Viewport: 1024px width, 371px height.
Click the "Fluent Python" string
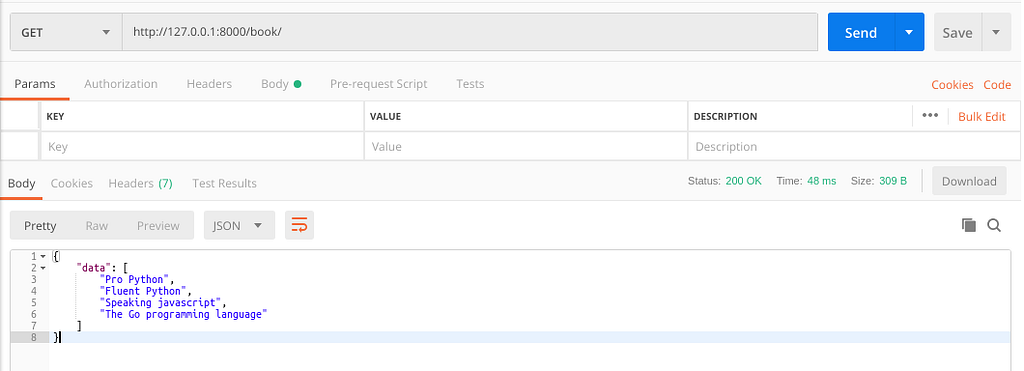click(145, 291)
